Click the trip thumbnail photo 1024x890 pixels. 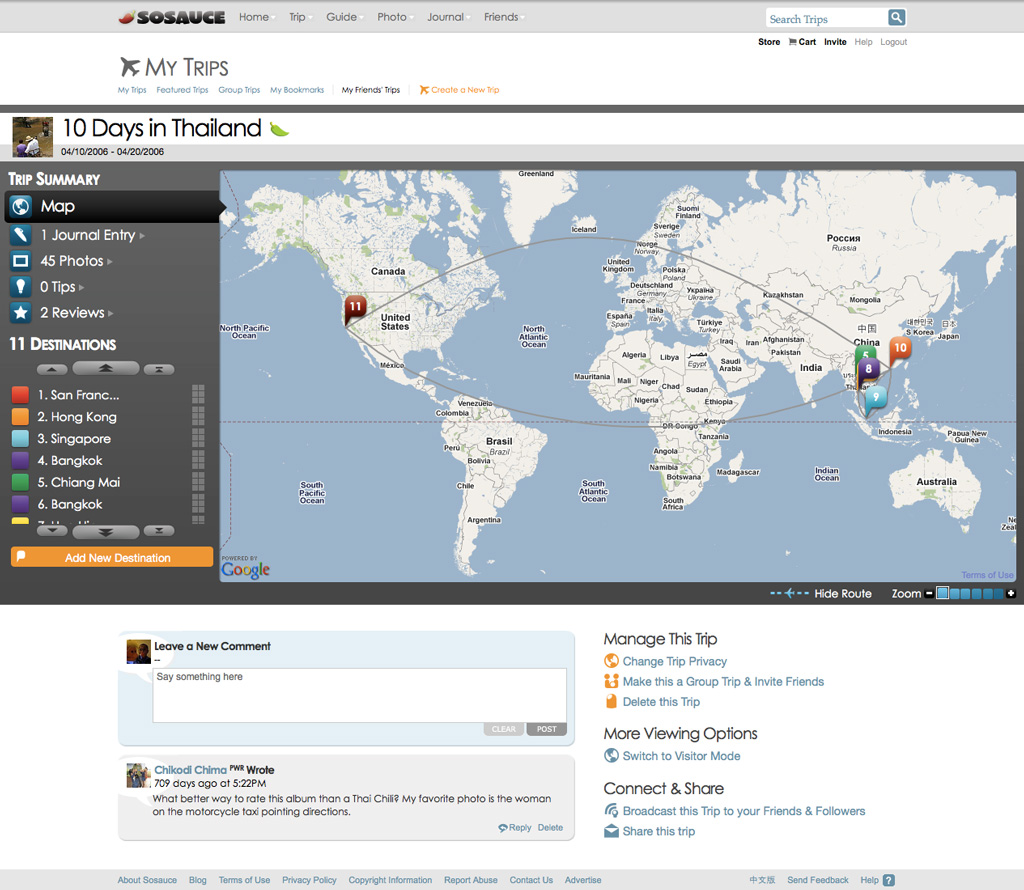[x=33, y=137]
